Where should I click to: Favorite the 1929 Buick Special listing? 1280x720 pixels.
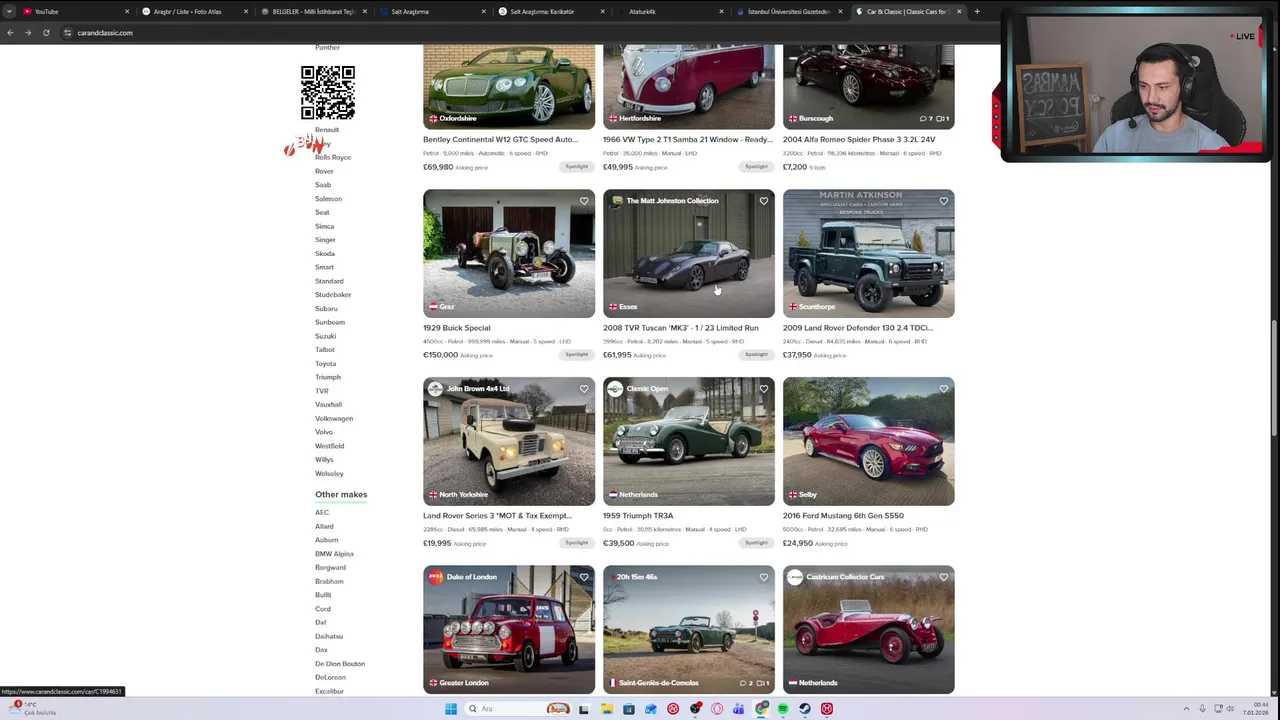[x=584, y=201]
